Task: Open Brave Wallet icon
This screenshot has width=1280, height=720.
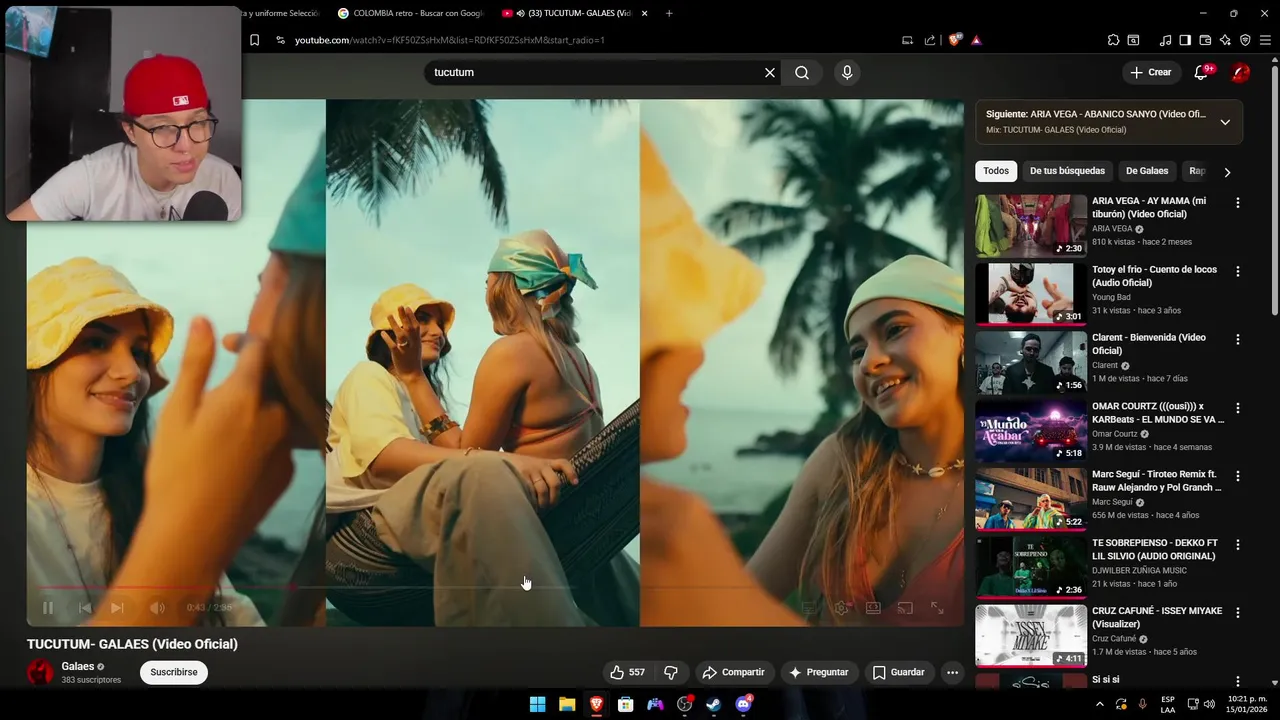Action: click(x=1205, y=40)
